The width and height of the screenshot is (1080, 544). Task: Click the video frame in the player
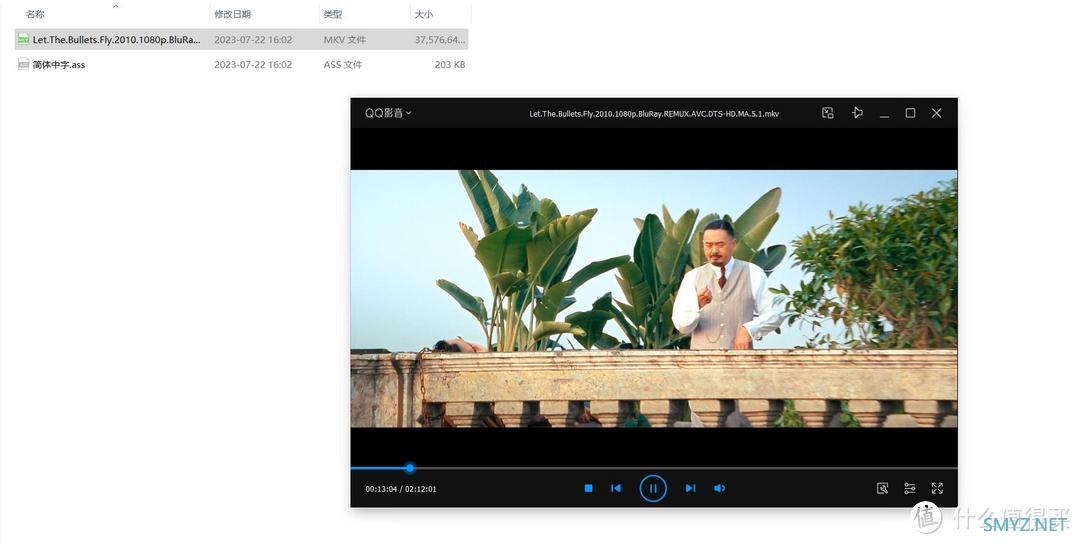click(x=654, y=299)
